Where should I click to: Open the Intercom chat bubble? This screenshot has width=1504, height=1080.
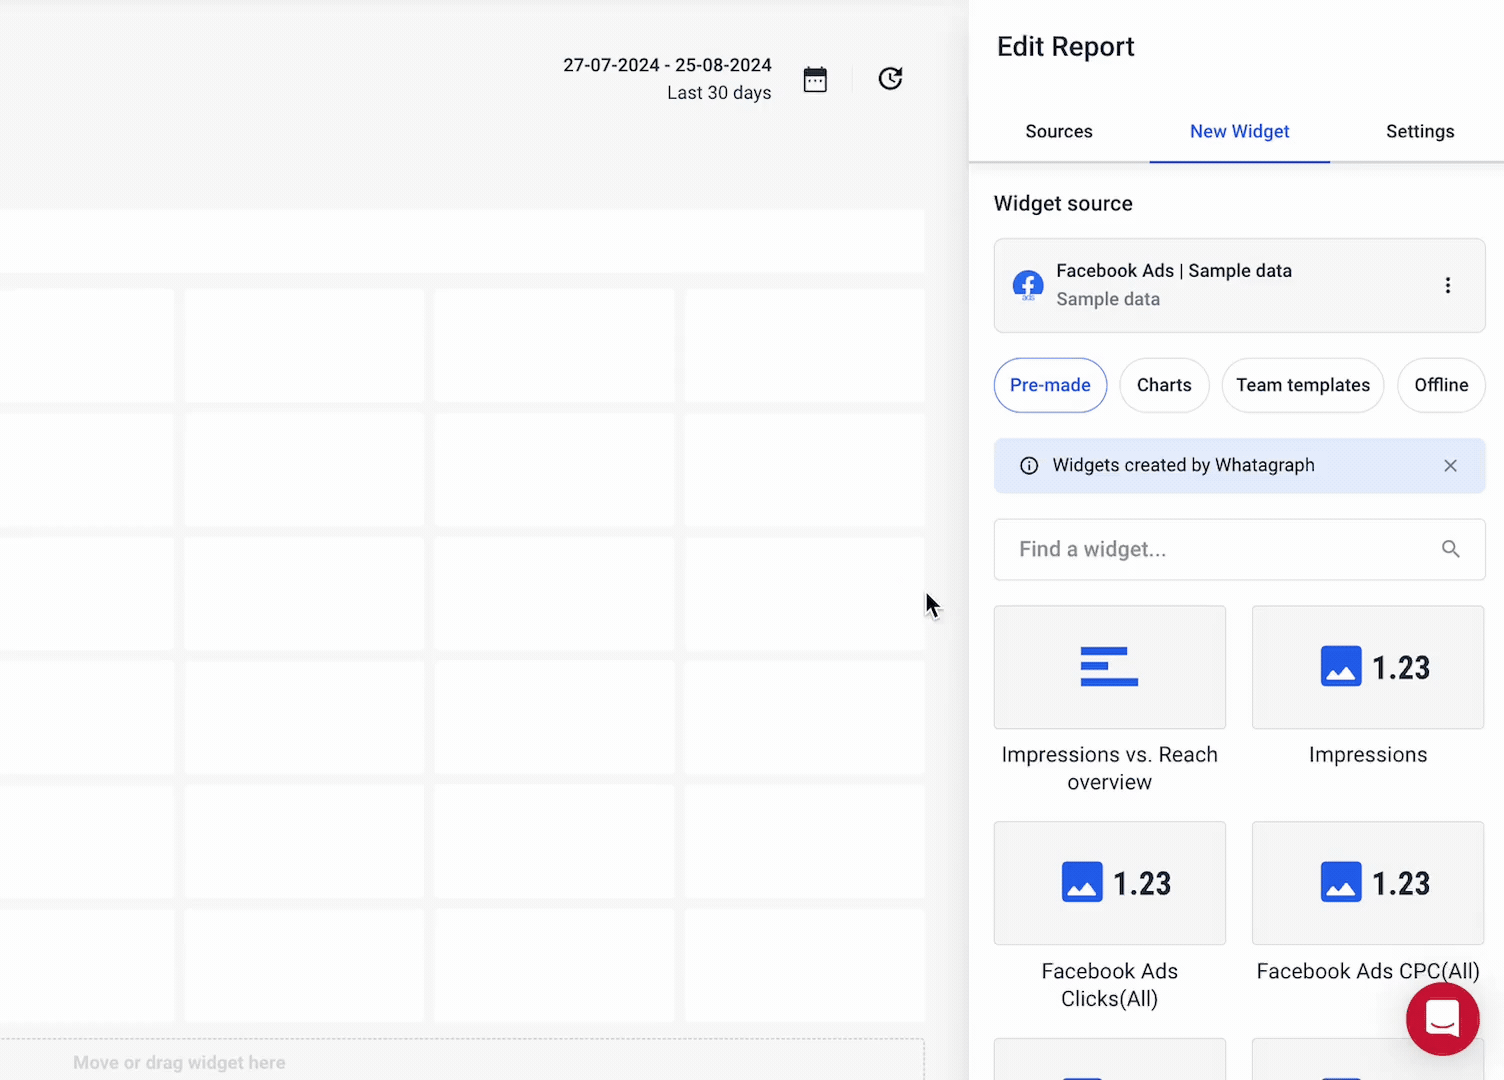tap(1443, 1019)
